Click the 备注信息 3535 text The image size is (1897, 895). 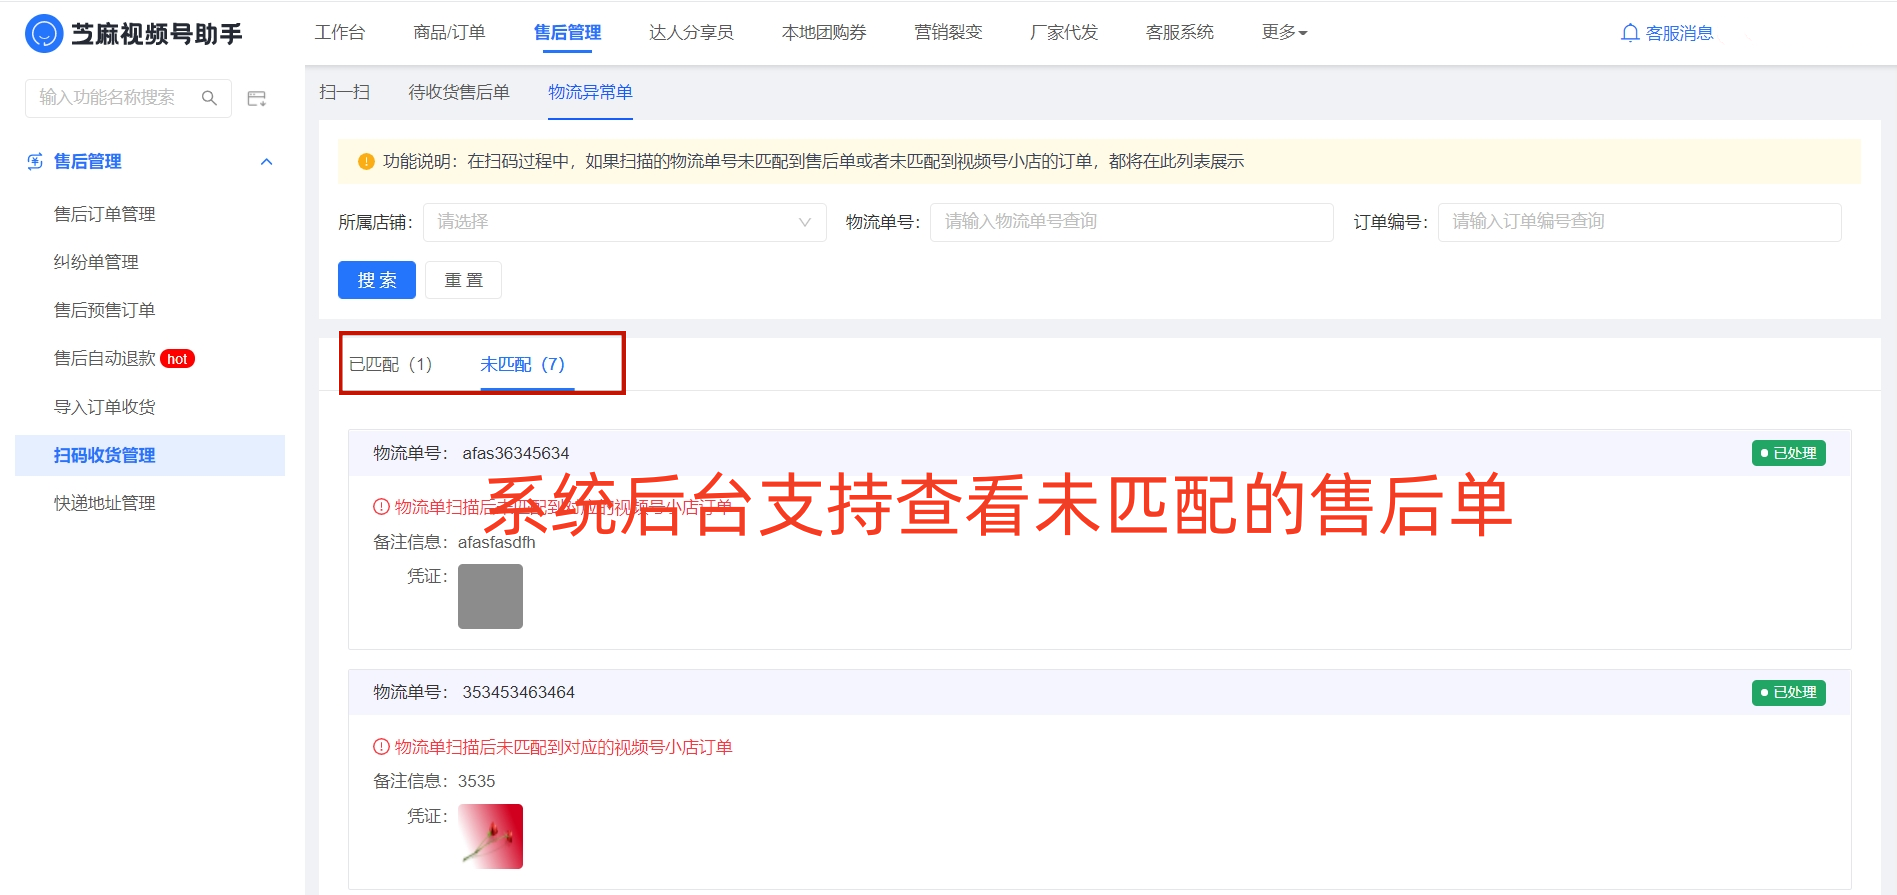tap(434, 781)
